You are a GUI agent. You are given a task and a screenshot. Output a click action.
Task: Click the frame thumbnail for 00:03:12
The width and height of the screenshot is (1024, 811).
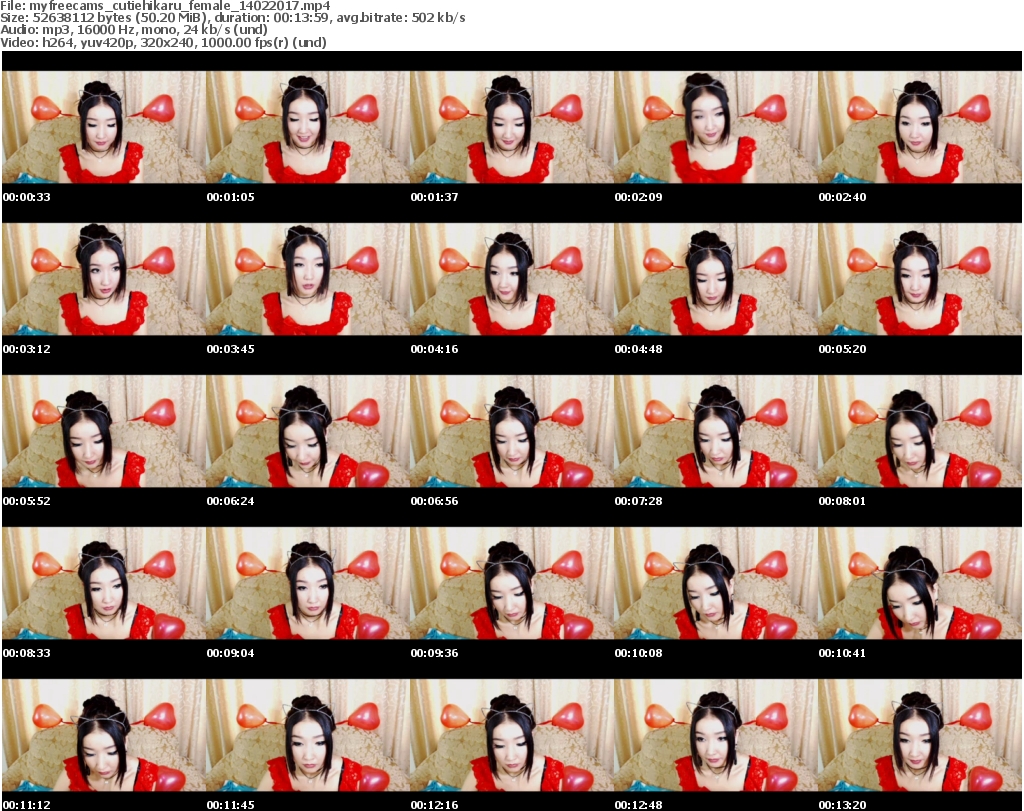click(104, 279)
